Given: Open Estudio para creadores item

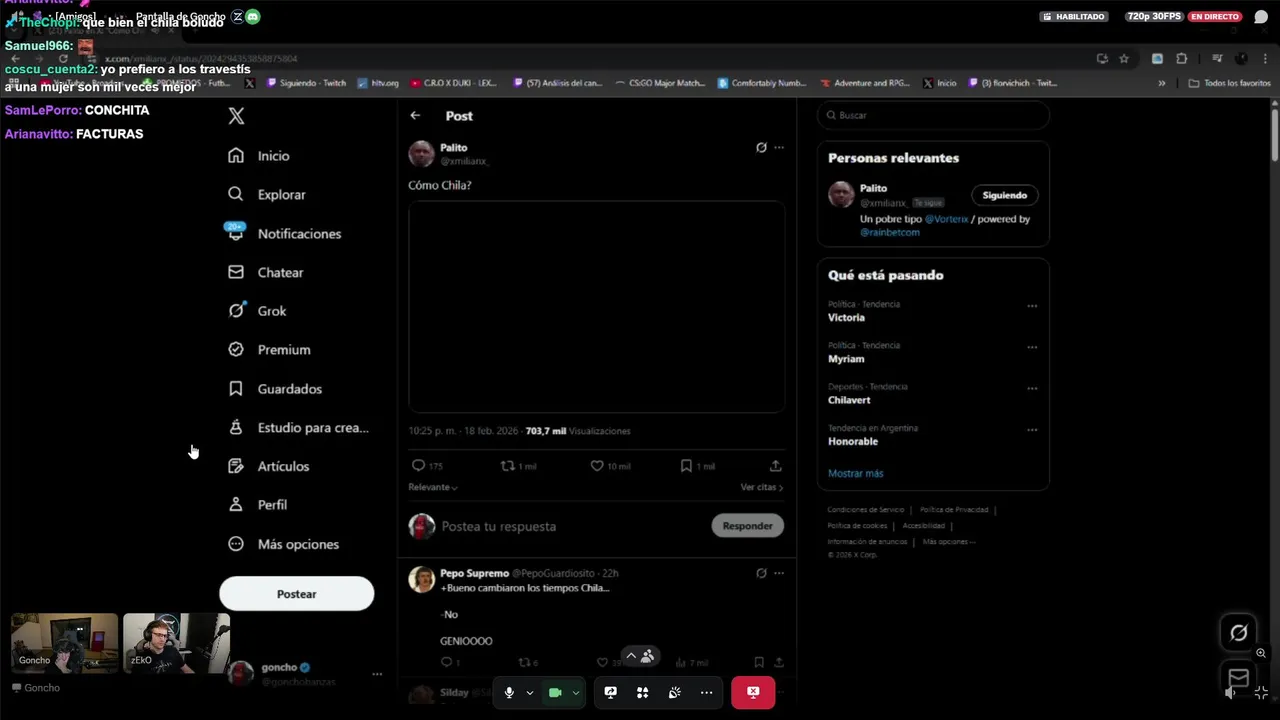Looking at the screenshot, I should tap(298, 428).
